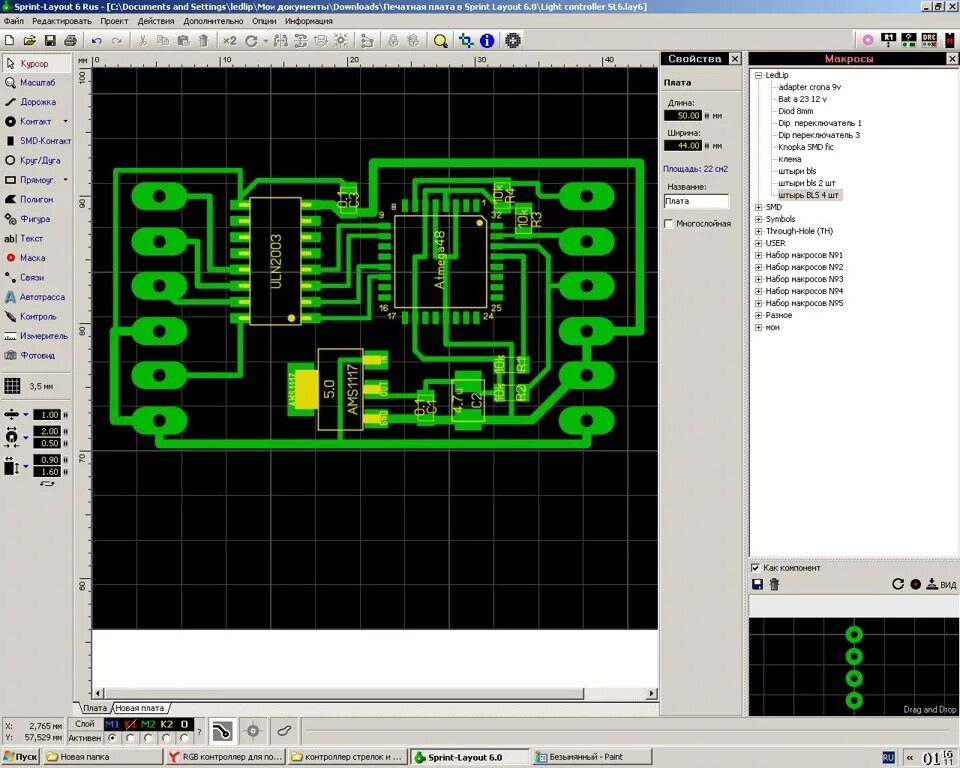Select the SMD-Контакт tool
Screen dimensions: 960x768
pos(38,141)
